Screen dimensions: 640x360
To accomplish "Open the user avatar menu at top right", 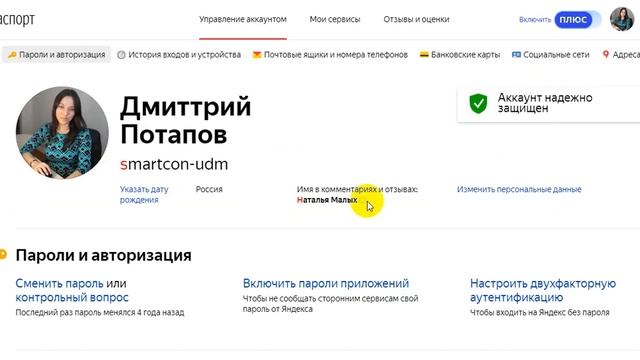I will coord(622,19).
